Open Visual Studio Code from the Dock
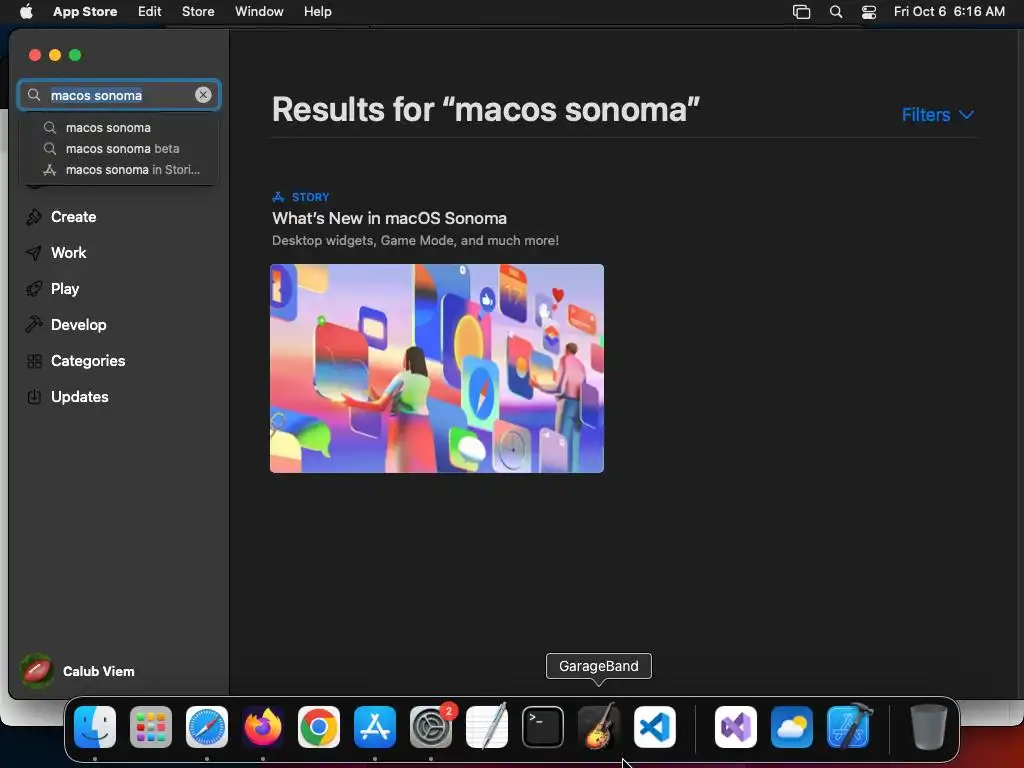Screen dimensions: 1024x768 [x=655, y=727]
